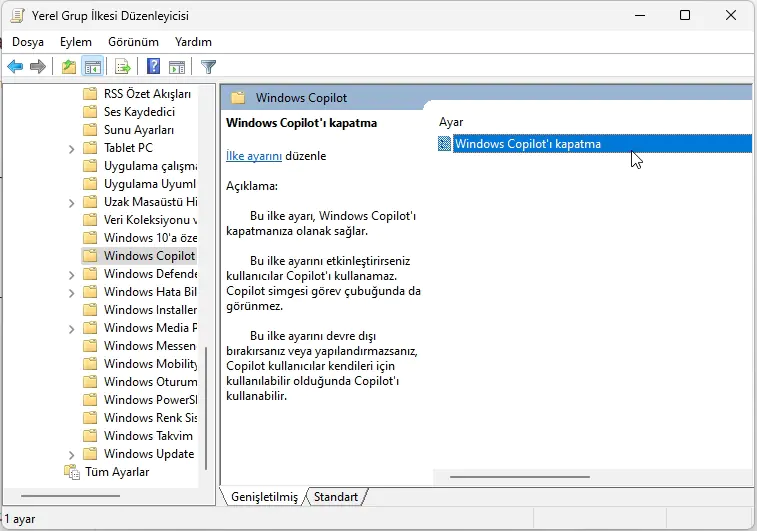Minimize the Group Policy Editor window

[x=640, y=15]
